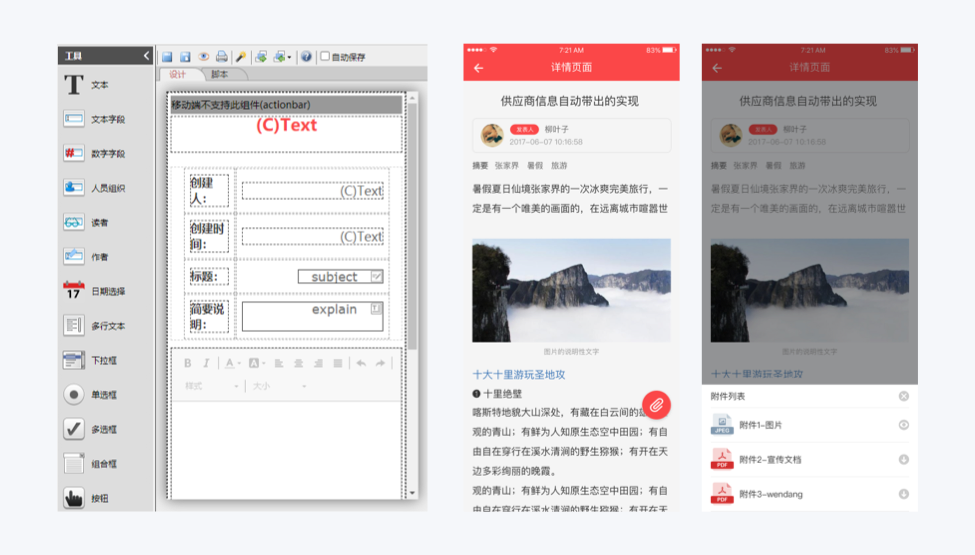This screenshot has width=975, height=555.
Task: Enable the 自动保存 checkbox
Action: [325, 57]
